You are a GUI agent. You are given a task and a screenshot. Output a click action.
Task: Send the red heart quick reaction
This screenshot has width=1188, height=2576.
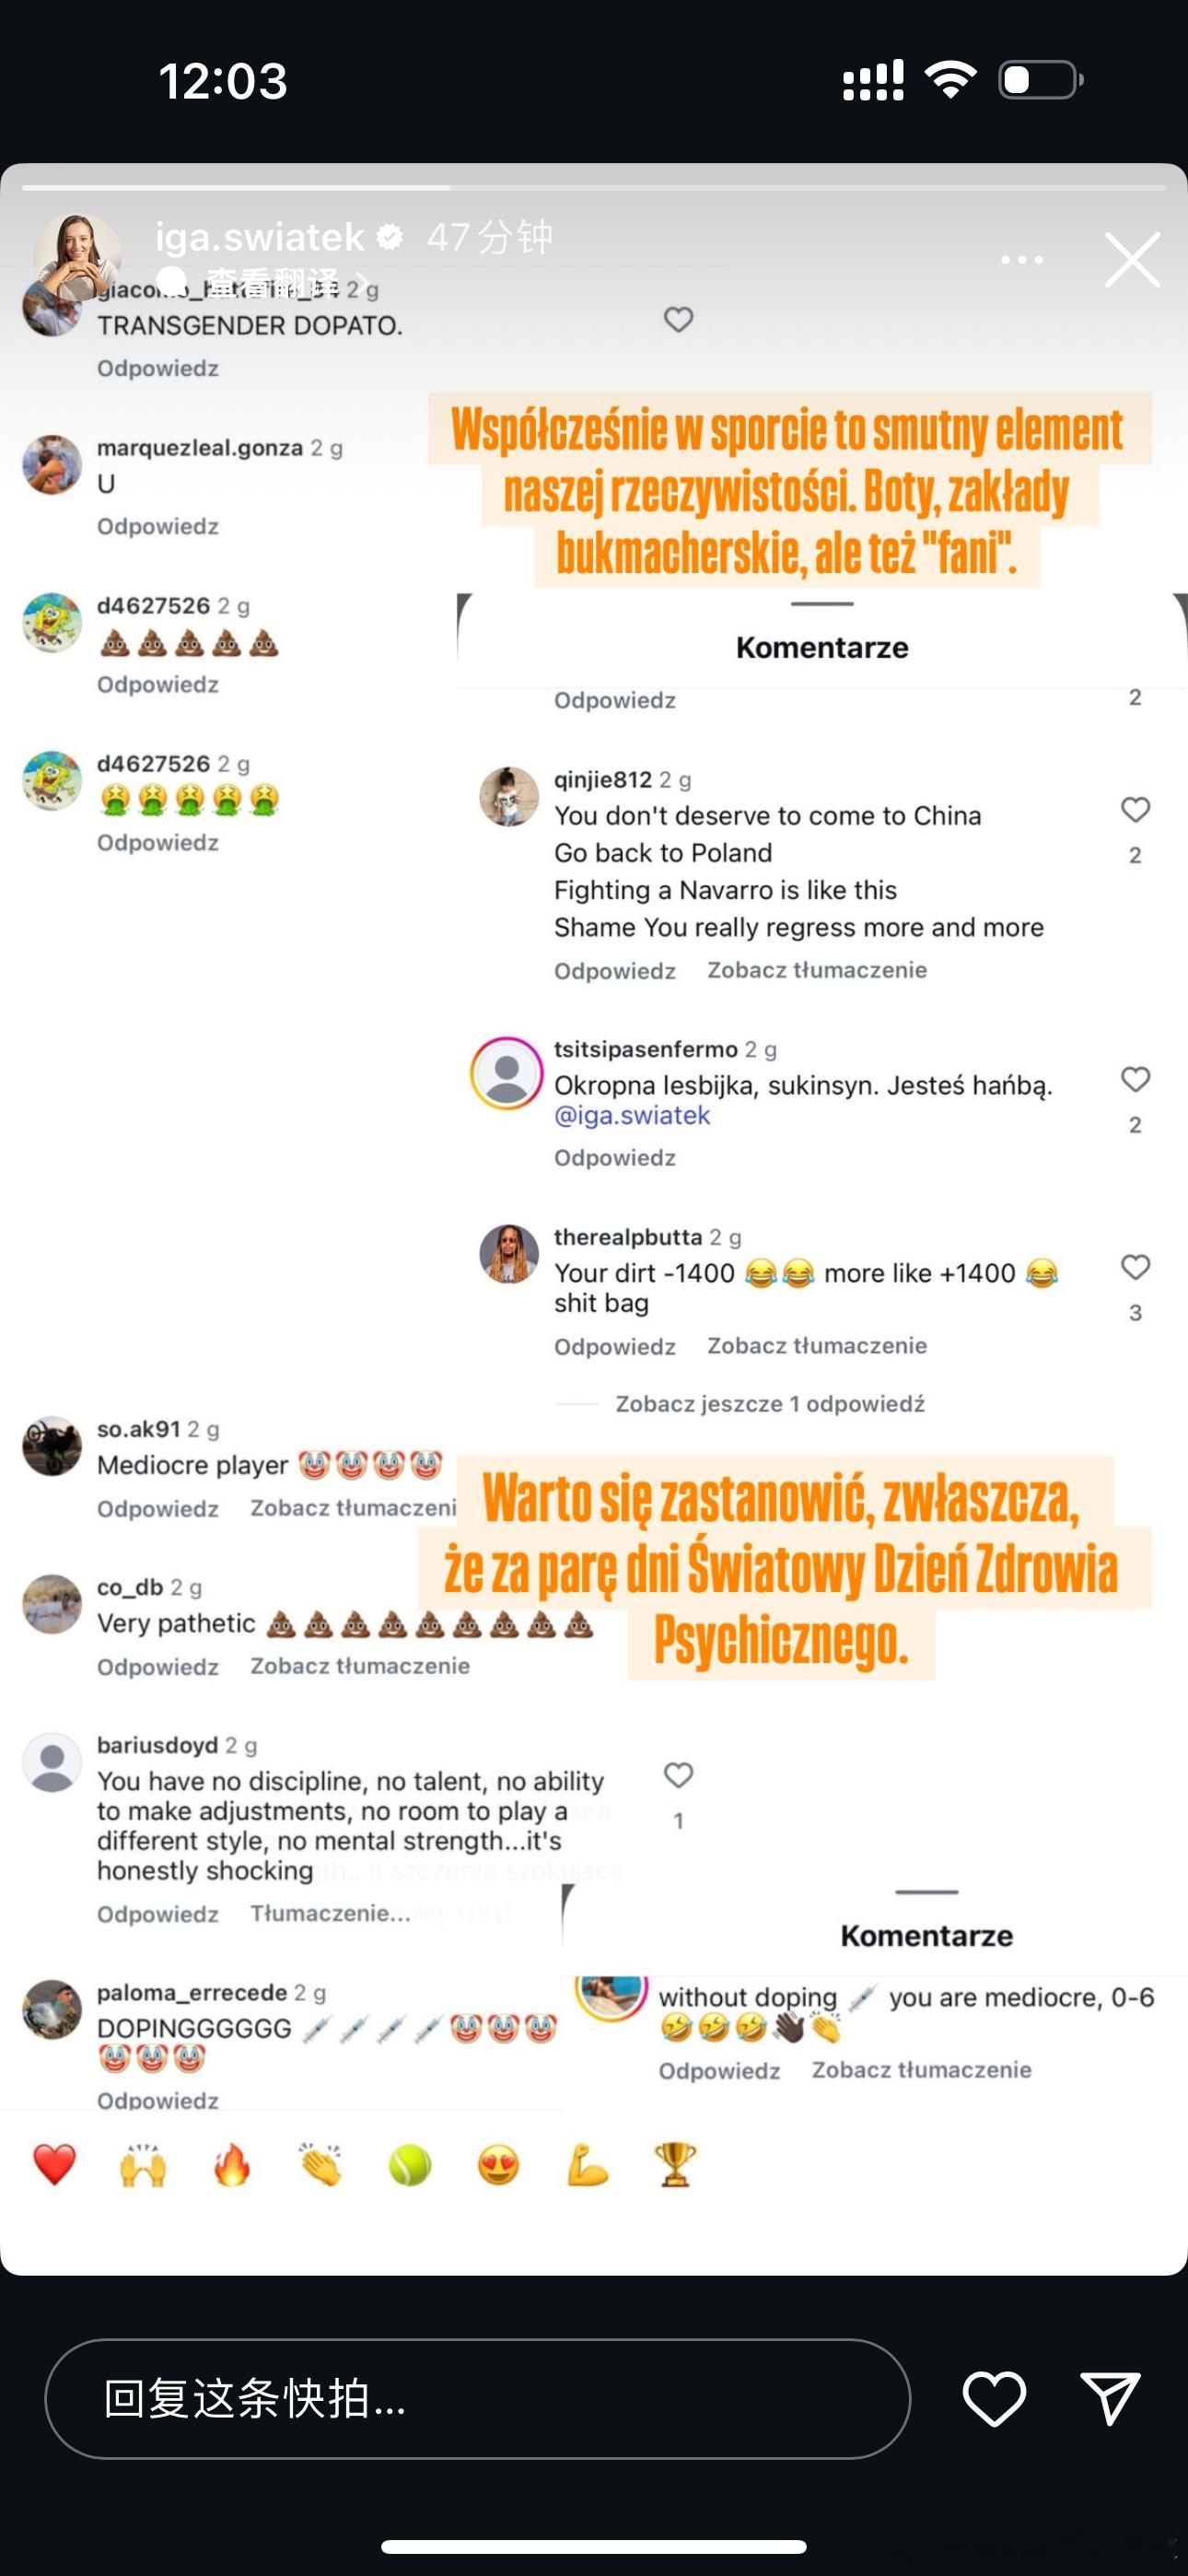point(55,2165)
